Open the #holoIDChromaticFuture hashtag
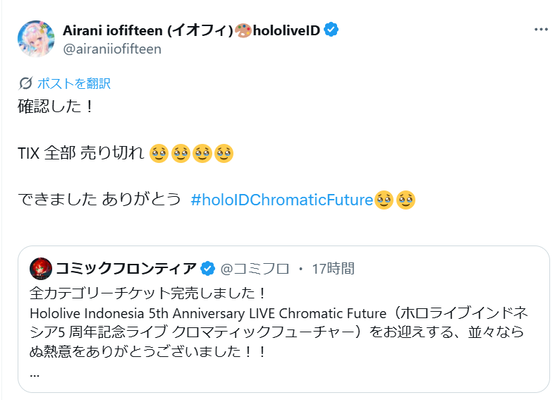The height and width of the screenshot is (400, 555). point(282,200)
